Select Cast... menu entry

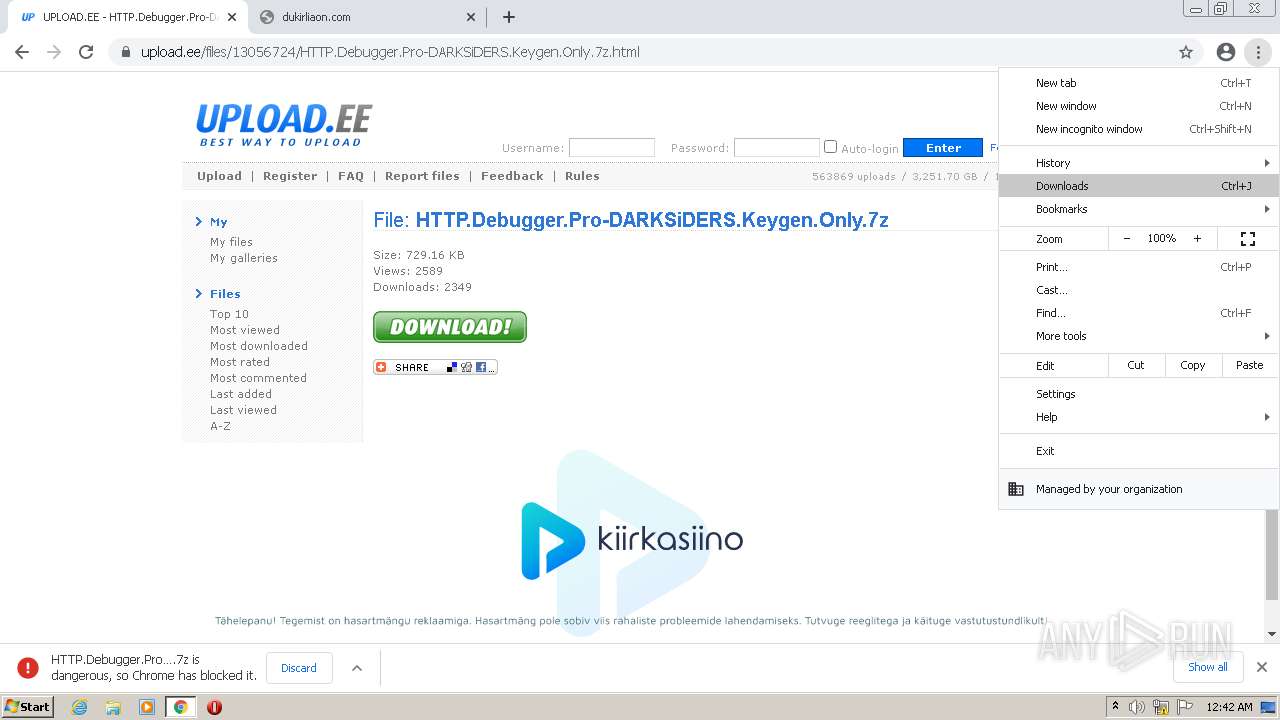tap(1138, 290)
